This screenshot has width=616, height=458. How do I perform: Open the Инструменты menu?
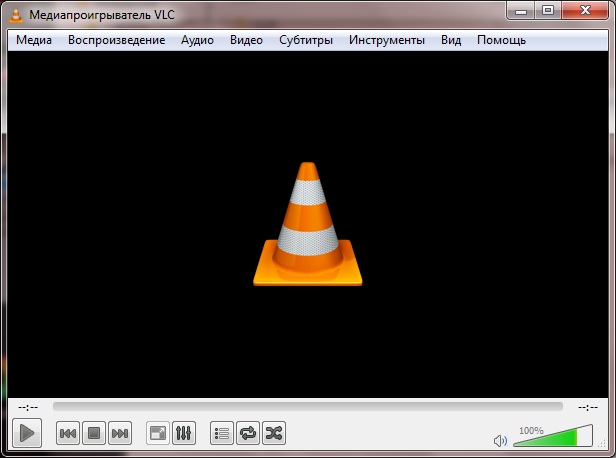pyautogui.click(x=387, y=40)
